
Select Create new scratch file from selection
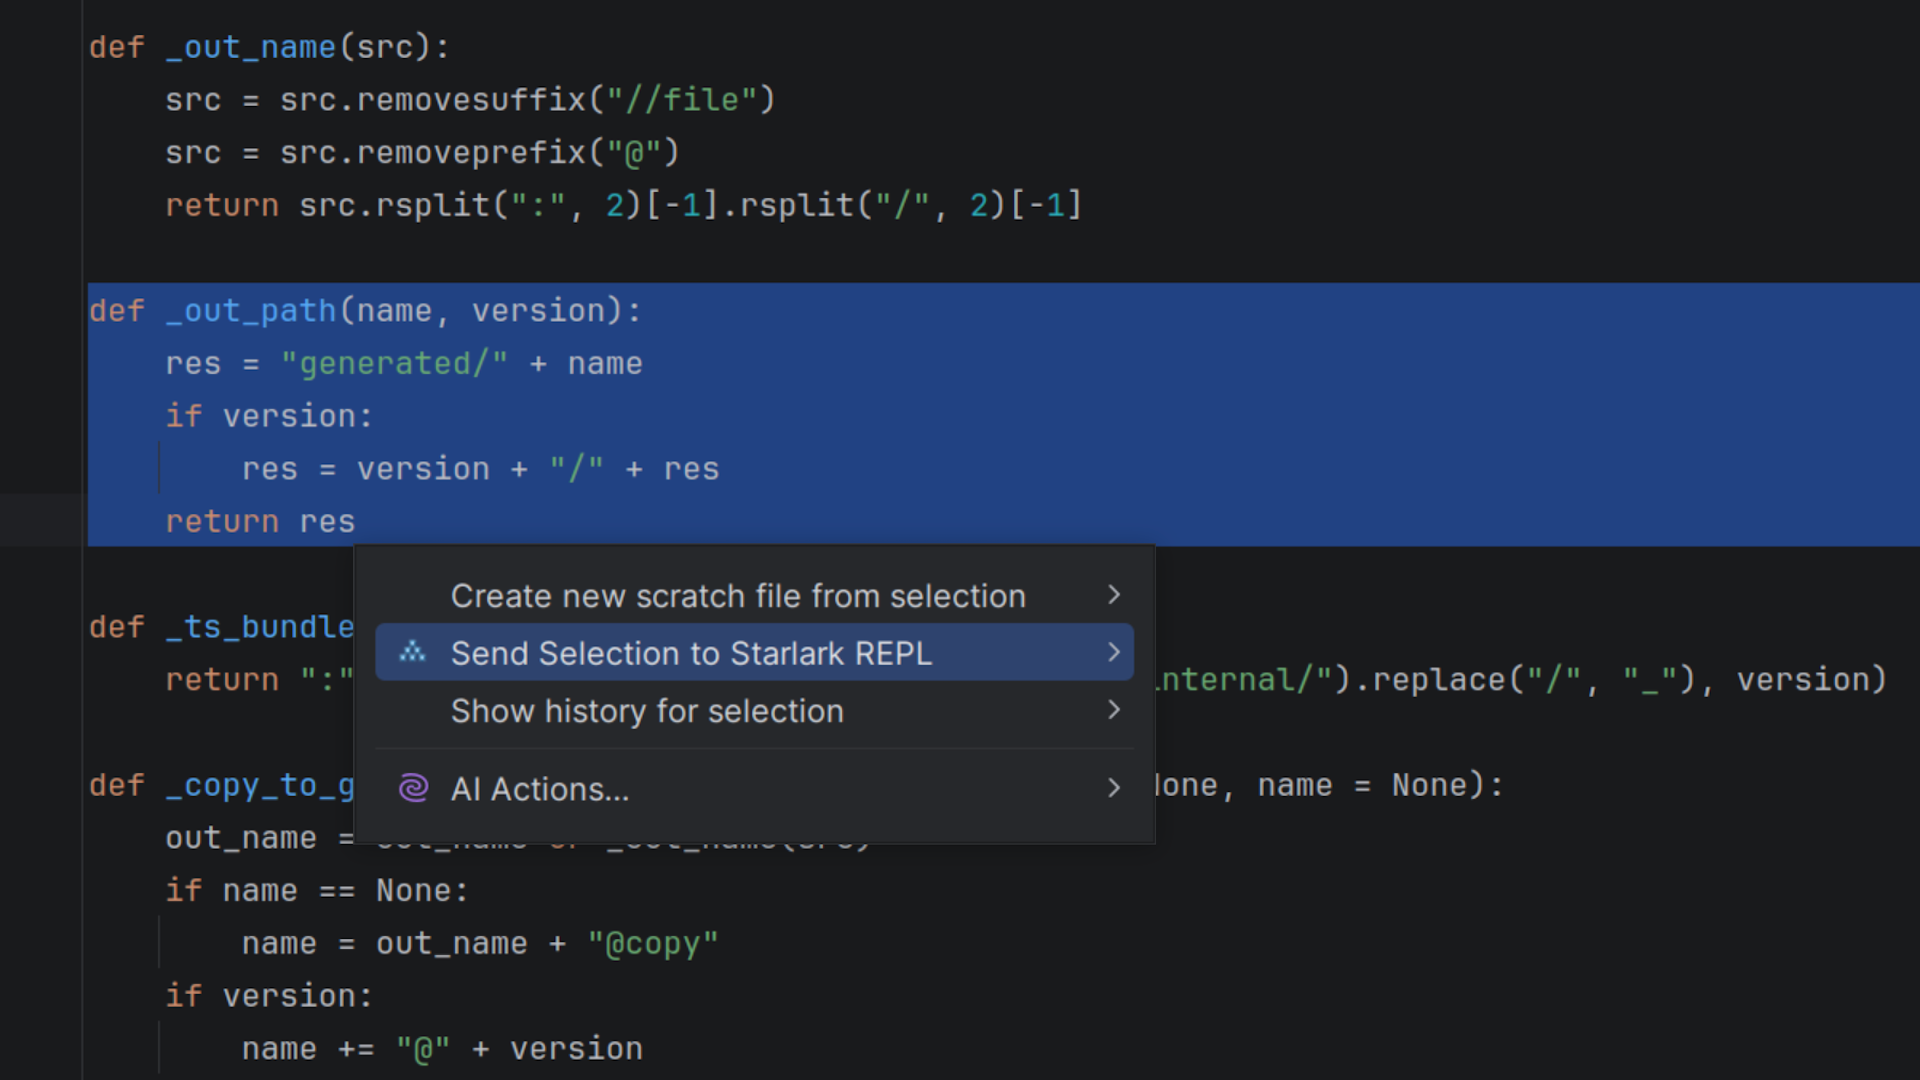coord(737,596)
